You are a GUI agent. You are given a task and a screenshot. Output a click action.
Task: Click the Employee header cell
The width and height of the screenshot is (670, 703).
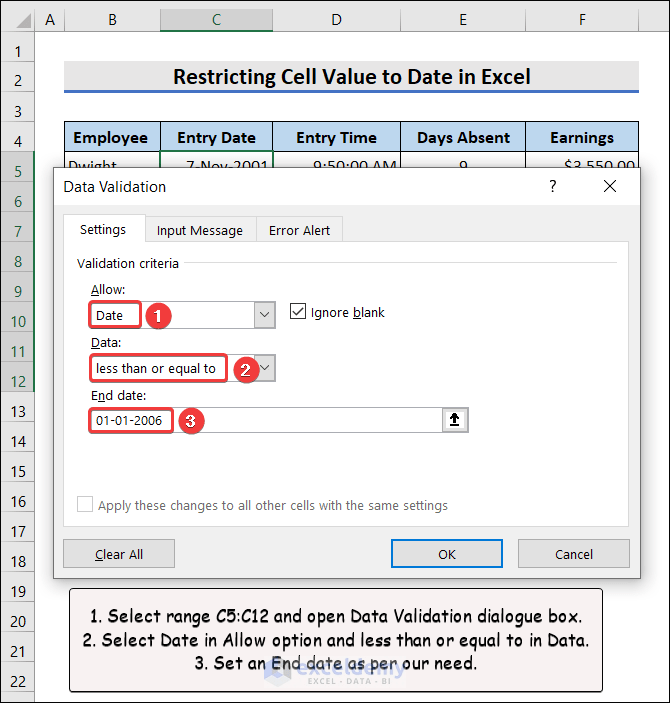112,137
